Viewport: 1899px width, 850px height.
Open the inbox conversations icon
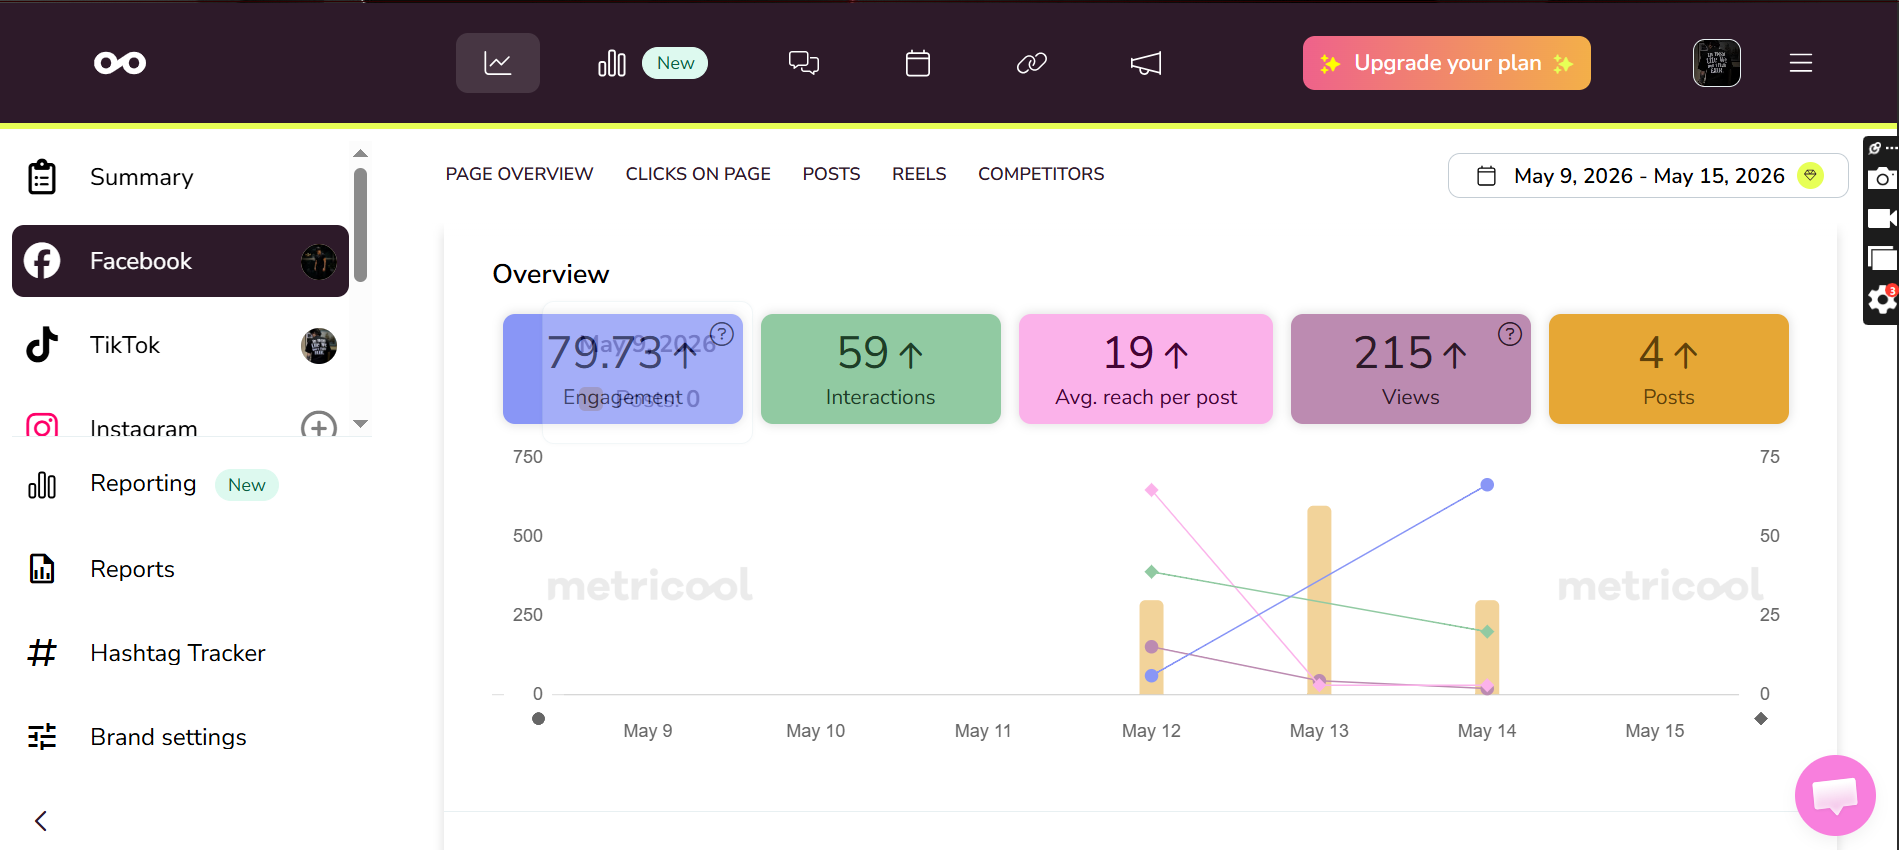(x=804, y=63)
